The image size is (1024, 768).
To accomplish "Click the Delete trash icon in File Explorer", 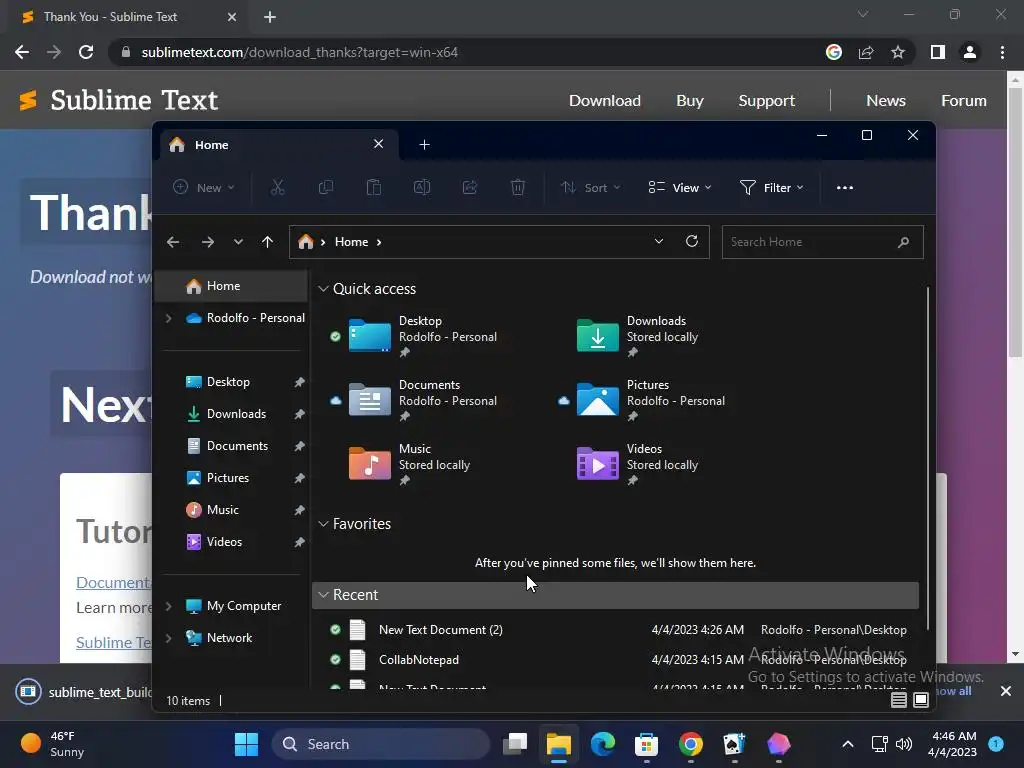I will pyautogui.click(x=518, y=187).
